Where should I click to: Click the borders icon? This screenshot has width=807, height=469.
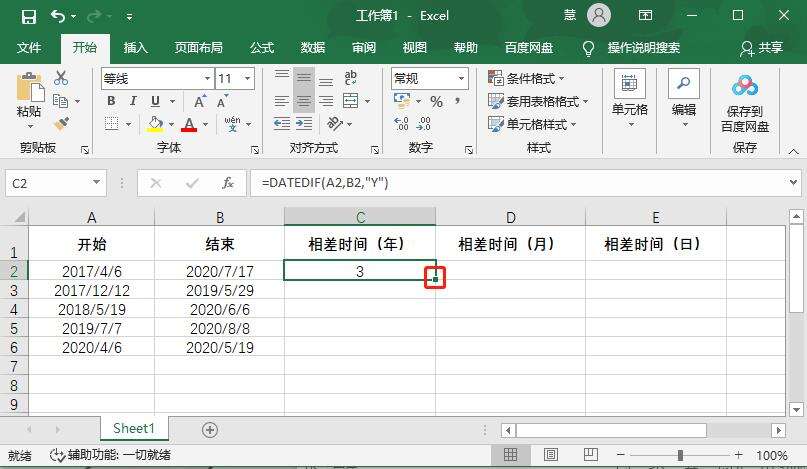pyautogui.click(x=112, y=124)
